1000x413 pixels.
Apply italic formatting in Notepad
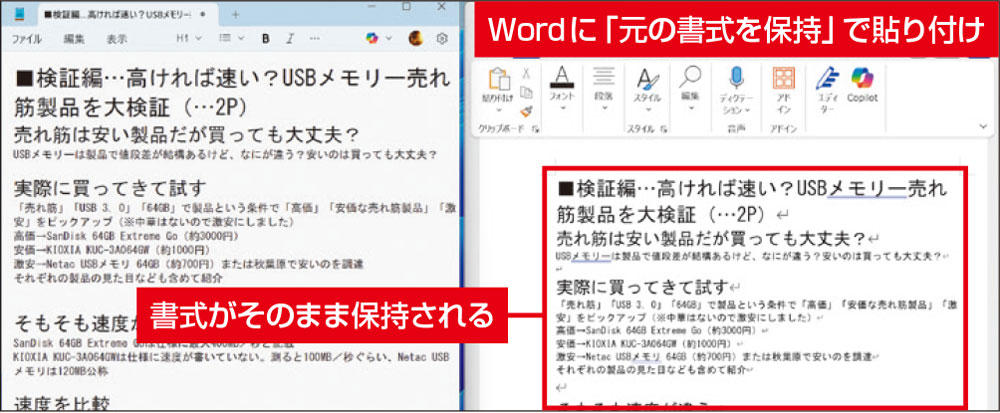[290, 38]
